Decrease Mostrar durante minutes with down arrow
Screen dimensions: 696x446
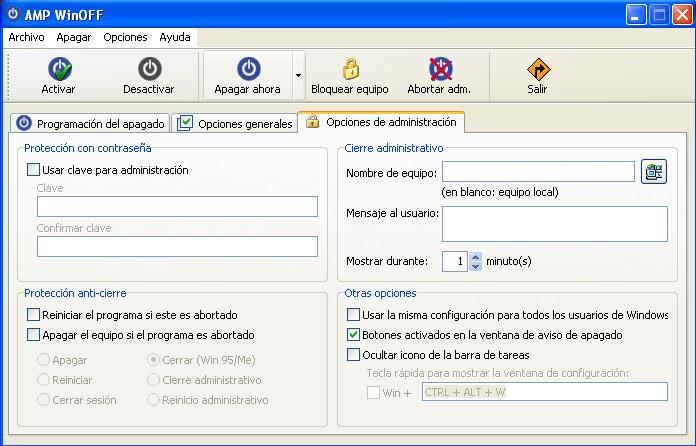point(475,267)
